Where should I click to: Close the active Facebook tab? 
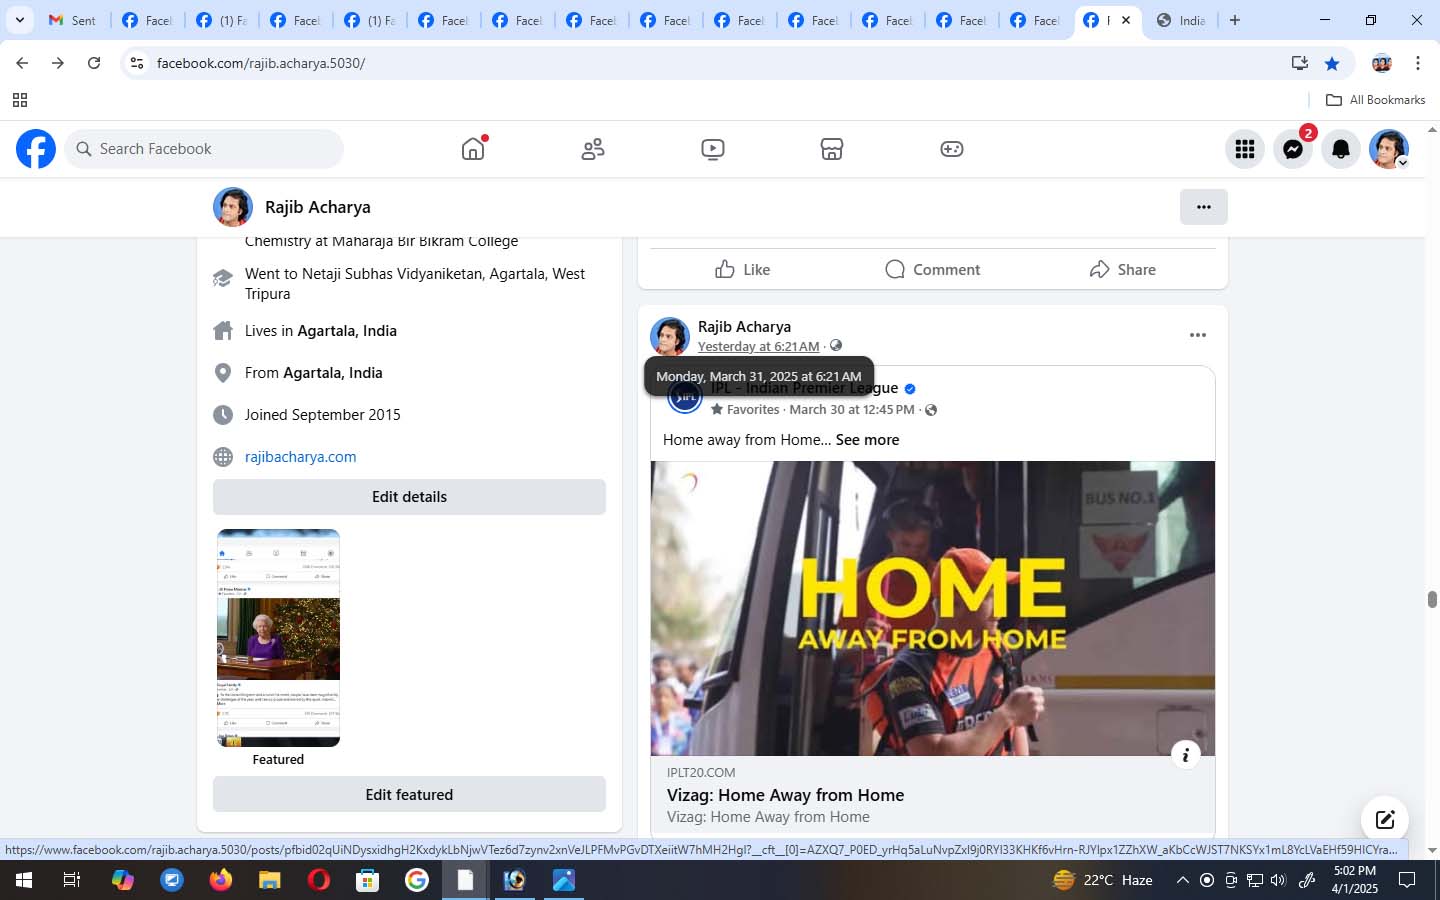coord(1125,20)
